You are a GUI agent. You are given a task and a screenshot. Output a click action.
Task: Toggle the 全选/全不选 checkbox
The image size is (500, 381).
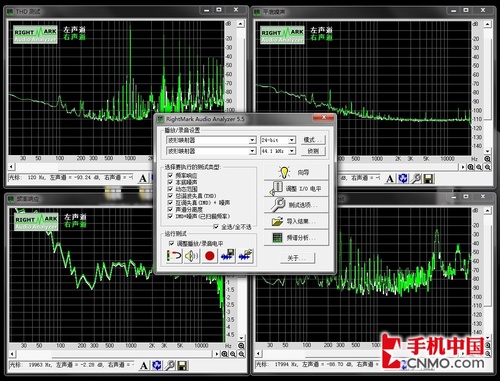coord(216,227)
